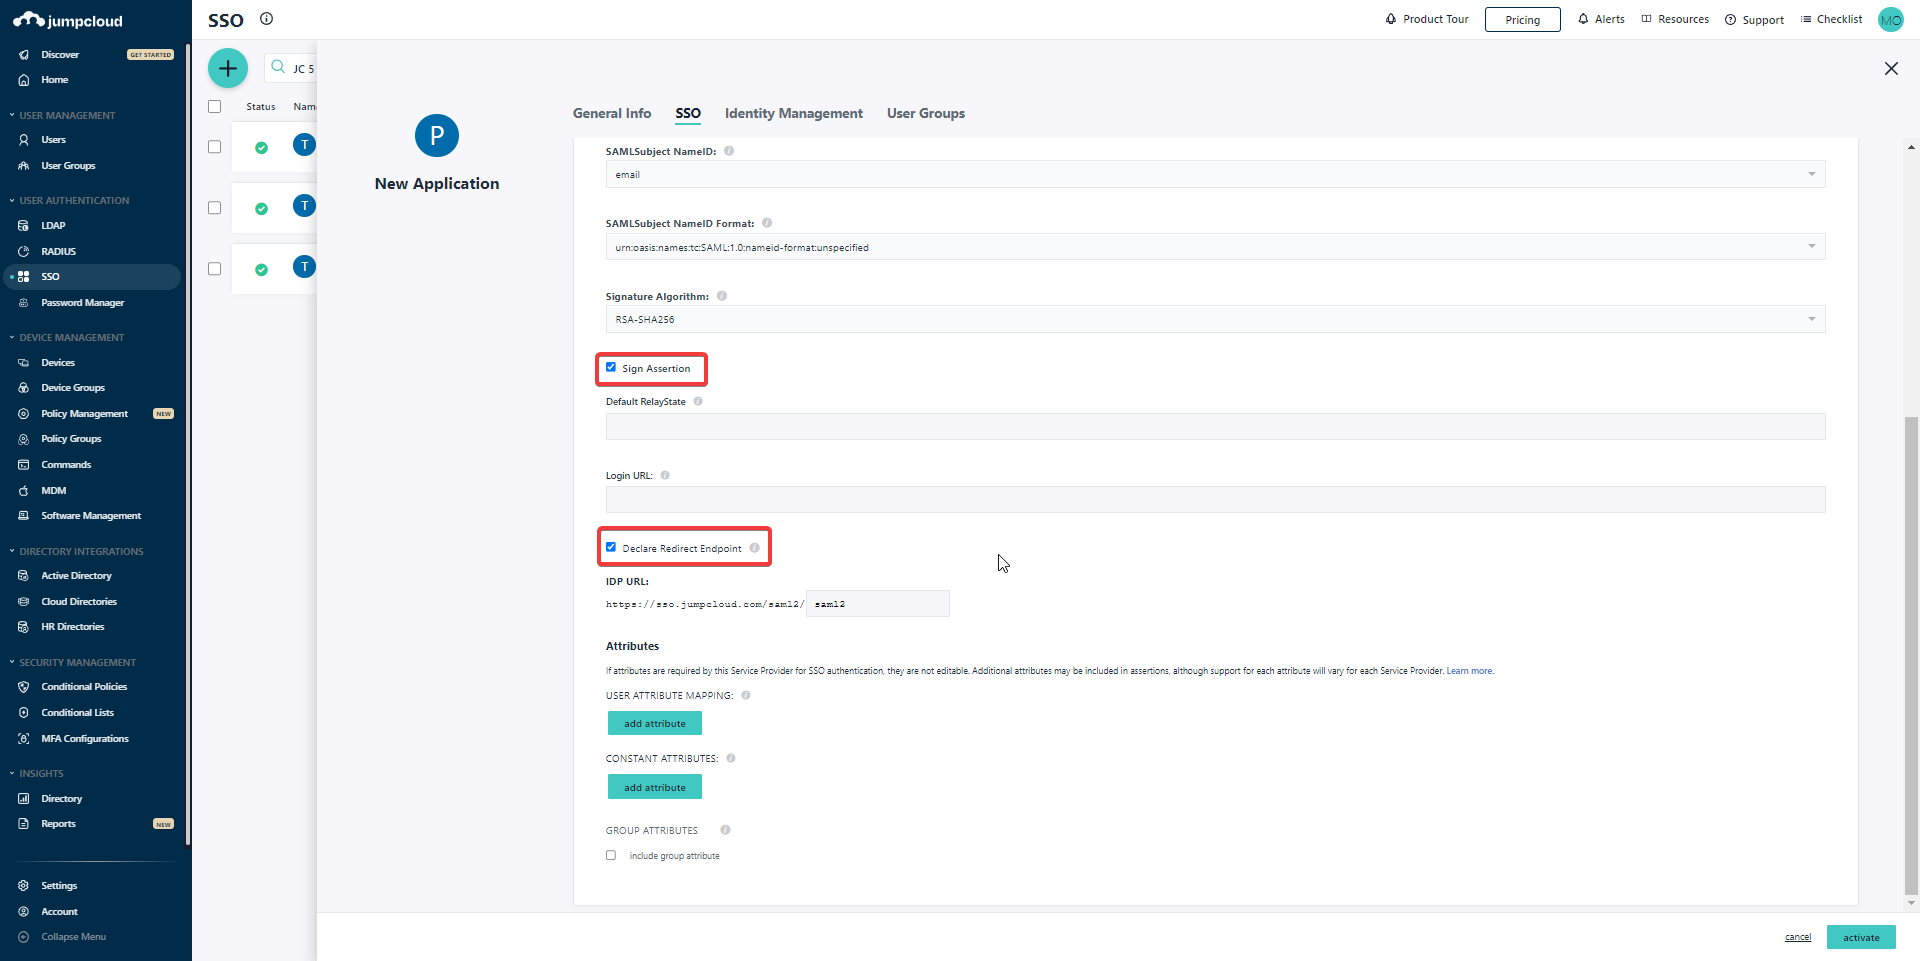Image resolution: width=1920 pixels, height=961 pixels.
Task: Click the activate button
Action: [x=1860, y=937]
